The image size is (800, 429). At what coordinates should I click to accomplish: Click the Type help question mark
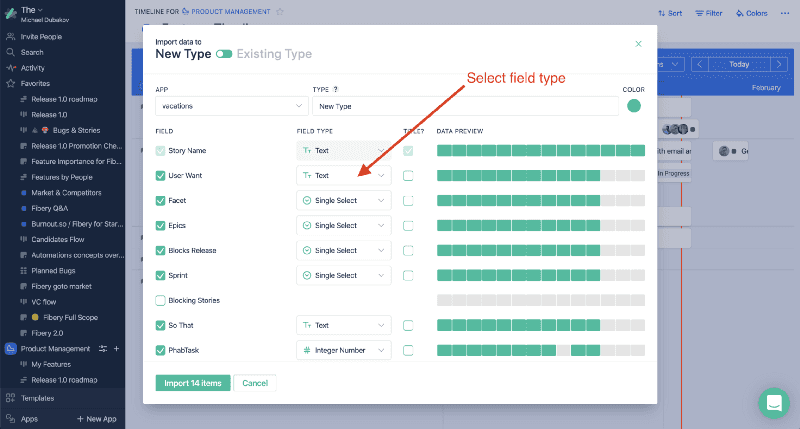click(335, 89)
